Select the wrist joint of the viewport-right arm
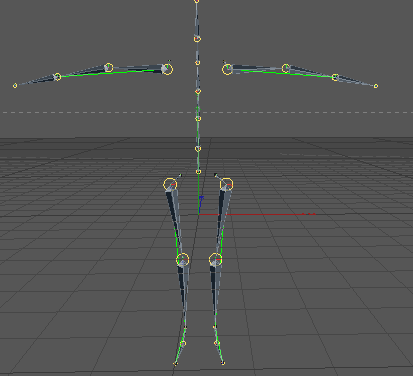Image resolution: width=413 pixels, height=376 pixels. [x=335, y=77]
